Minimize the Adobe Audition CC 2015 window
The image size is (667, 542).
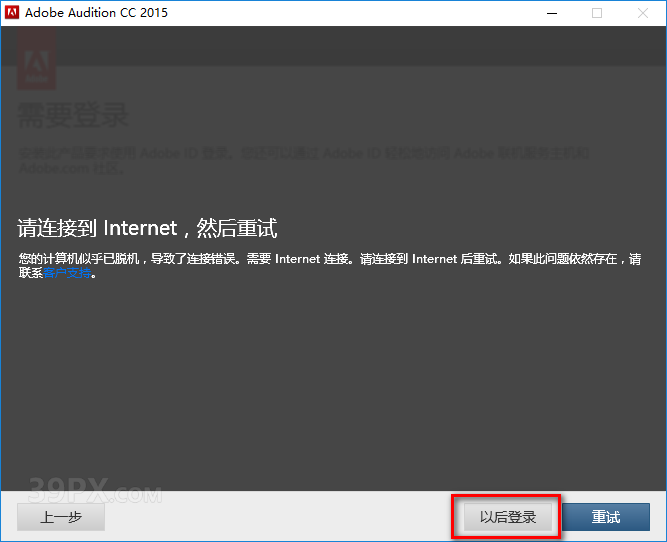[552, 13]
